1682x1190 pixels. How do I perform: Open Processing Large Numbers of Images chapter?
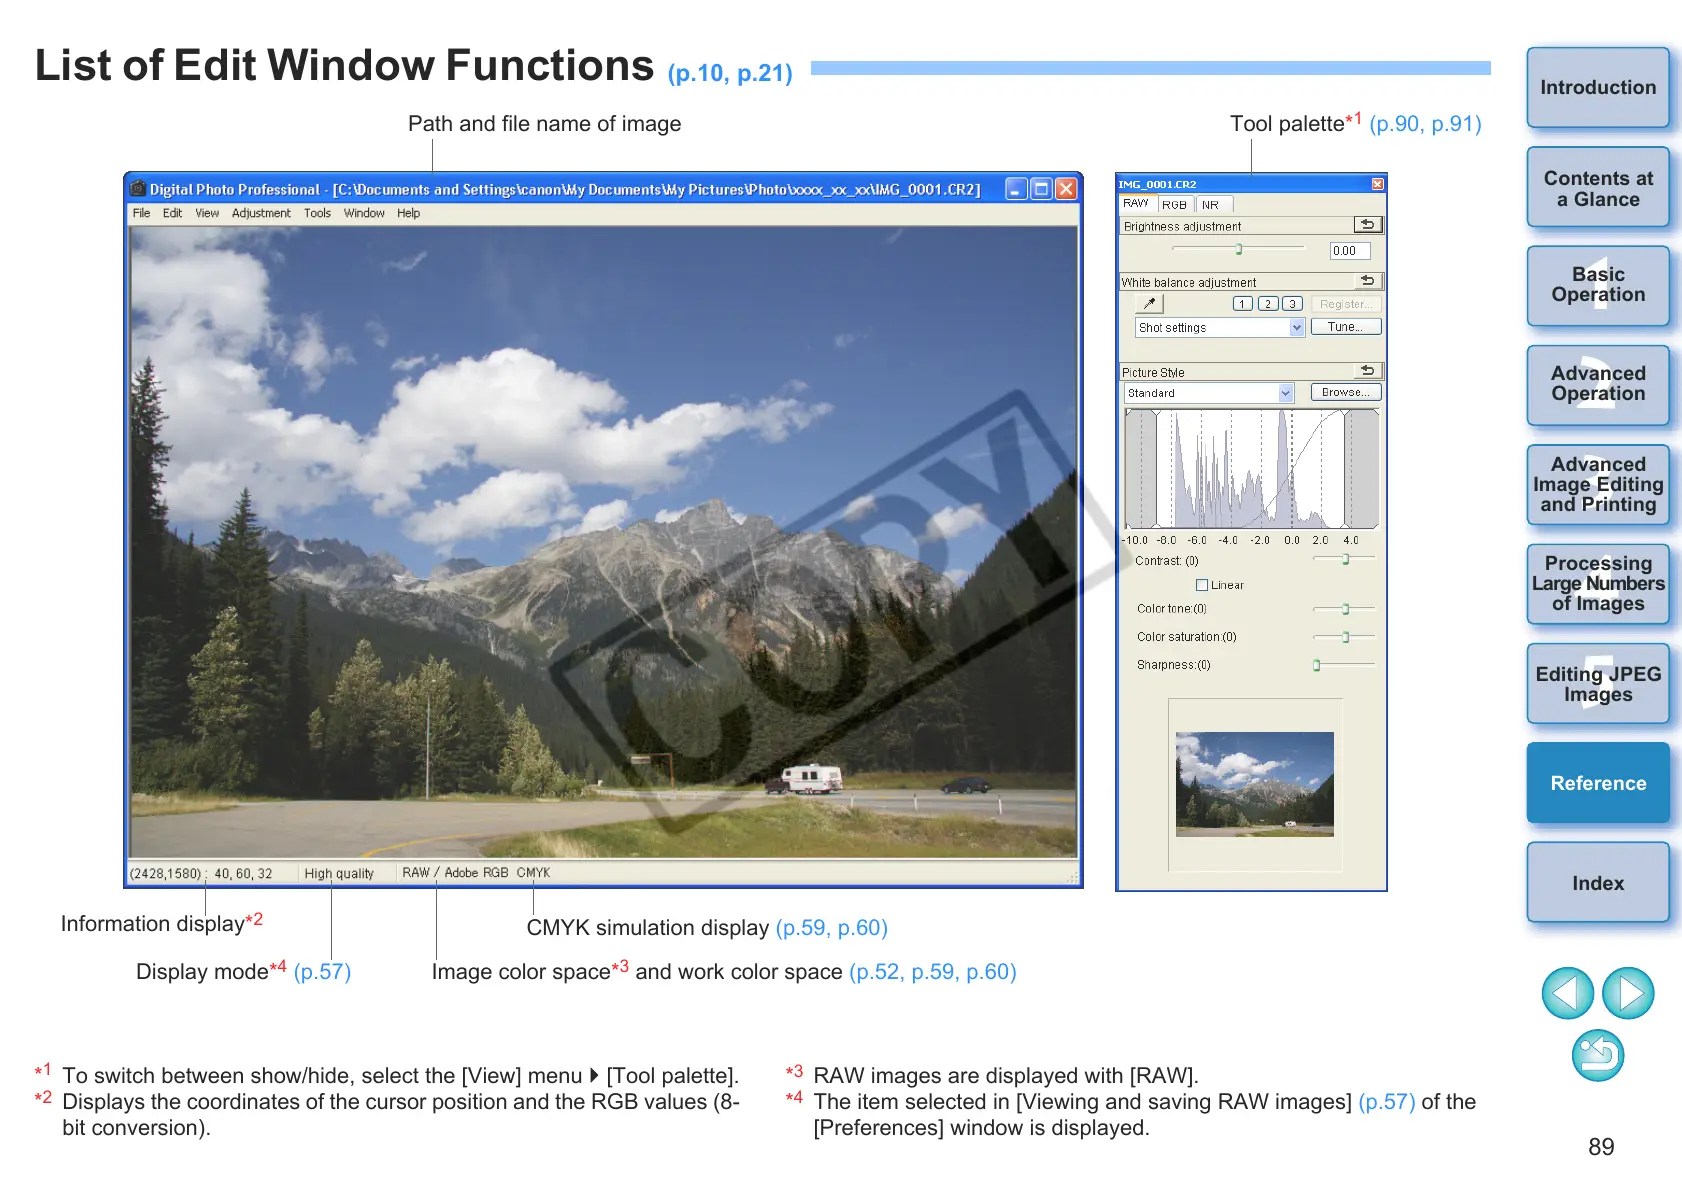tap(1598, 584)
